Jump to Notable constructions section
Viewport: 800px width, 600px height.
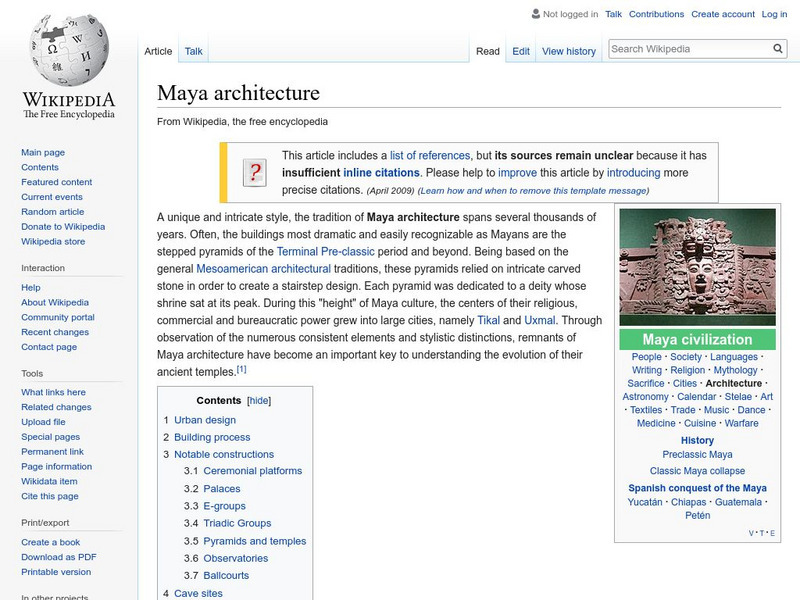(x=224, y=454)
